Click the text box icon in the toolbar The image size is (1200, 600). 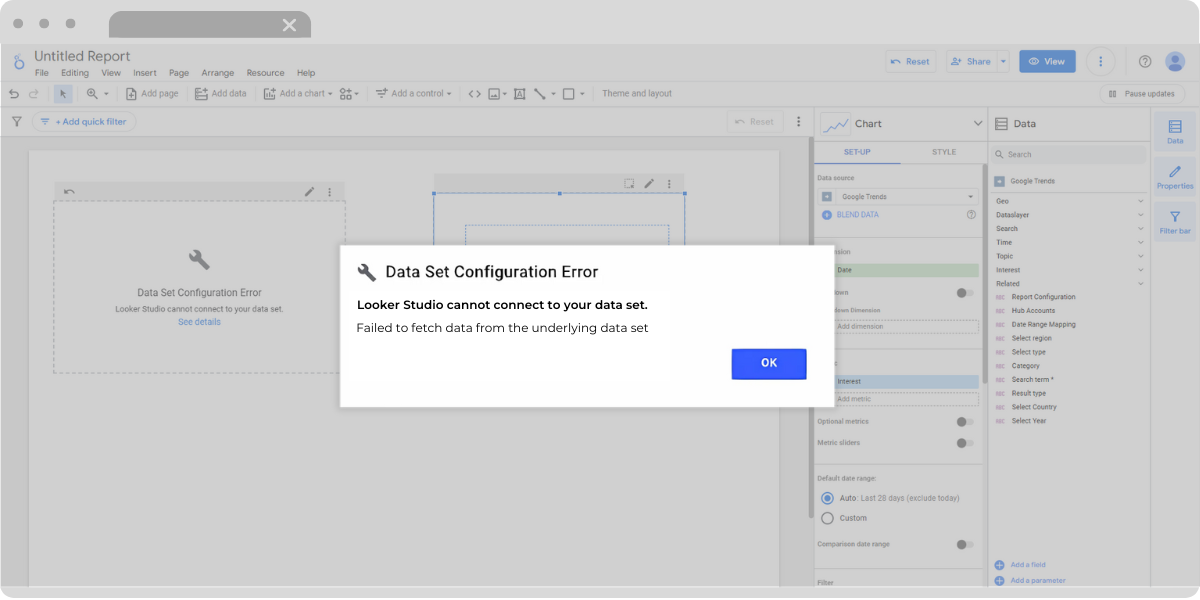520,93
